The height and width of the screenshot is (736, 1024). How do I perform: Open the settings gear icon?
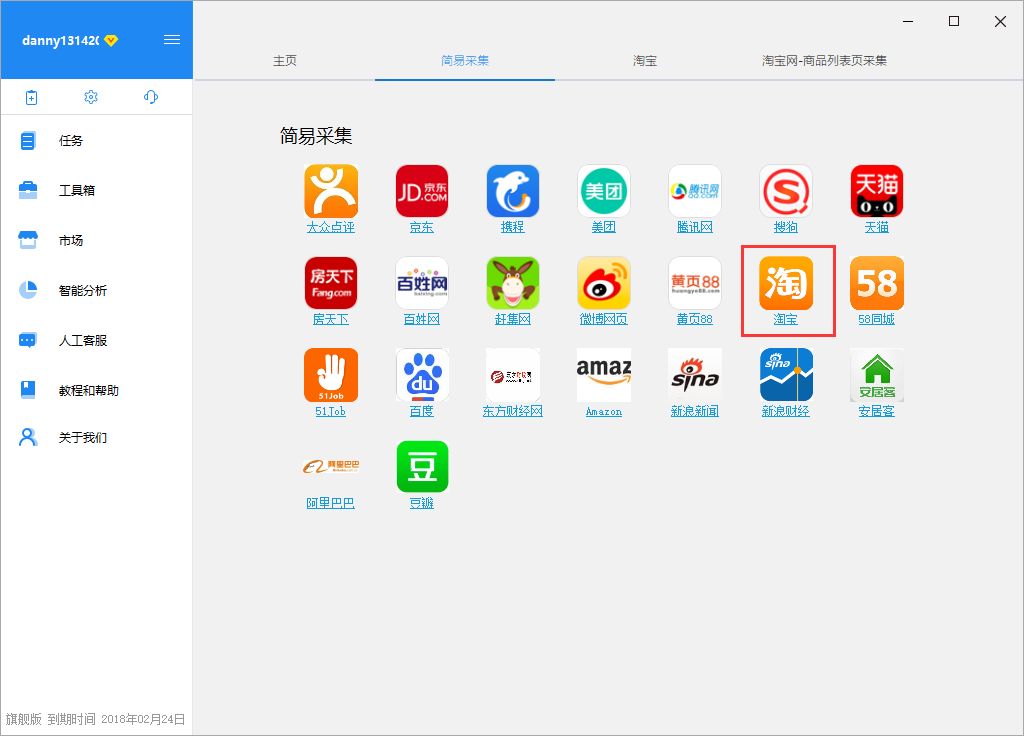[x=91, y=97]
